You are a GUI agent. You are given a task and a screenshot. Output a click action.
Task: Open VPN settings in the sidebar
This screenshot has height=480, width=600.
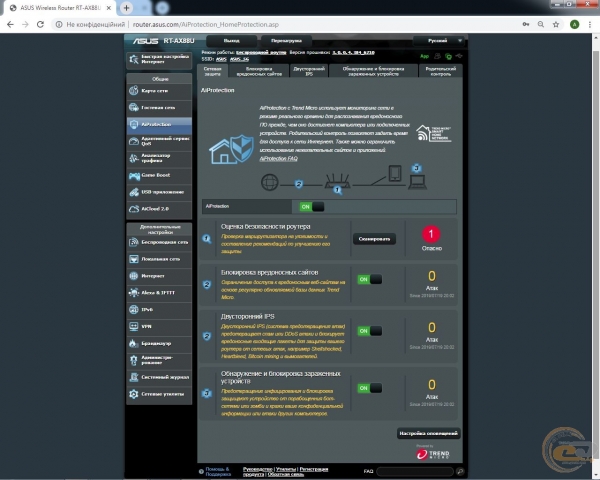(159, 327)
